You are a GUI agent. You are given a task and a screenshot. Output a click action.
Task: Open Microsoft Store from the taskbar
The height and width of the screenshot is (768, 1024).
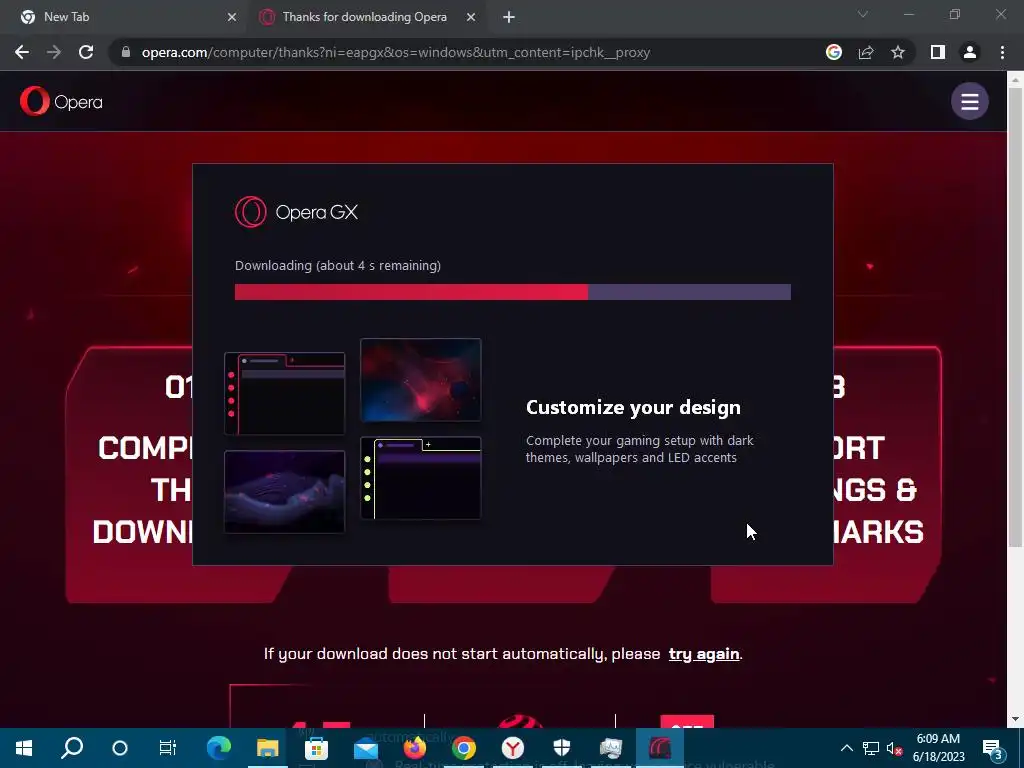316,748
